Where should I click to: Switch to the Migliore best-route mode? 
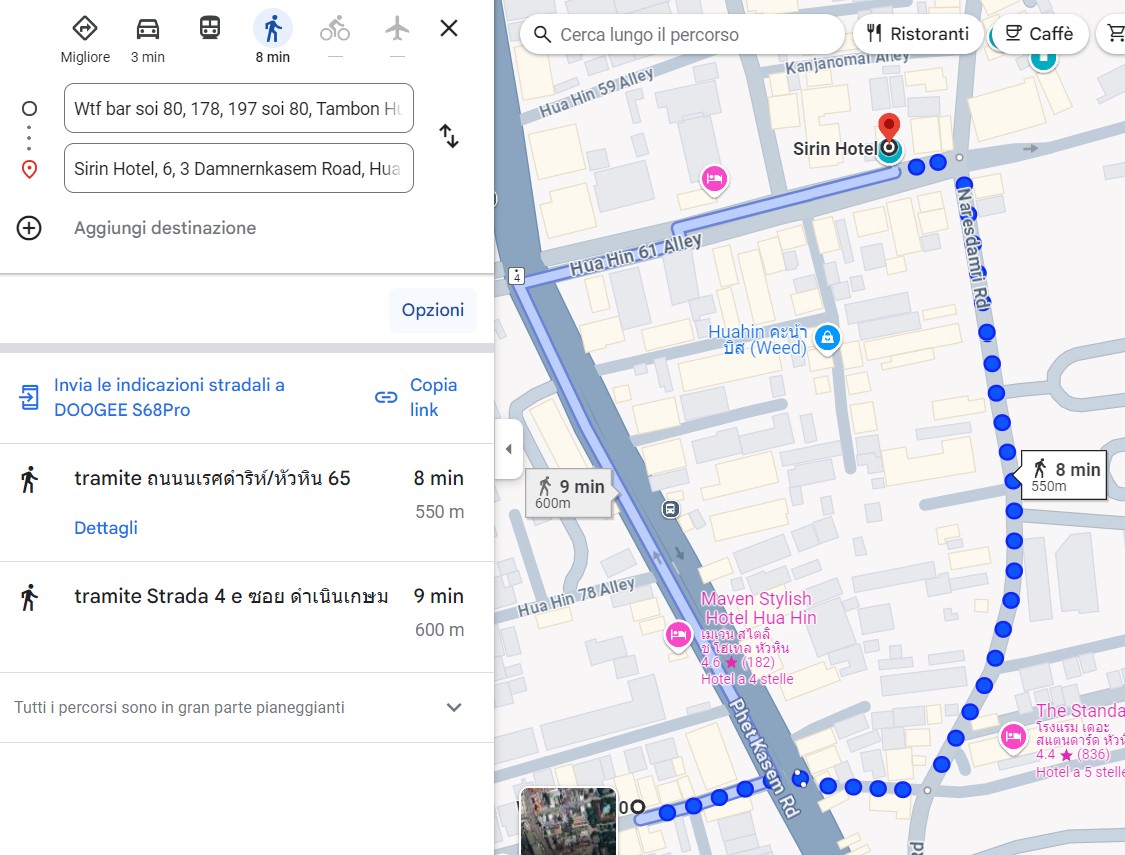pyautogui.click(x=85, y=29)
